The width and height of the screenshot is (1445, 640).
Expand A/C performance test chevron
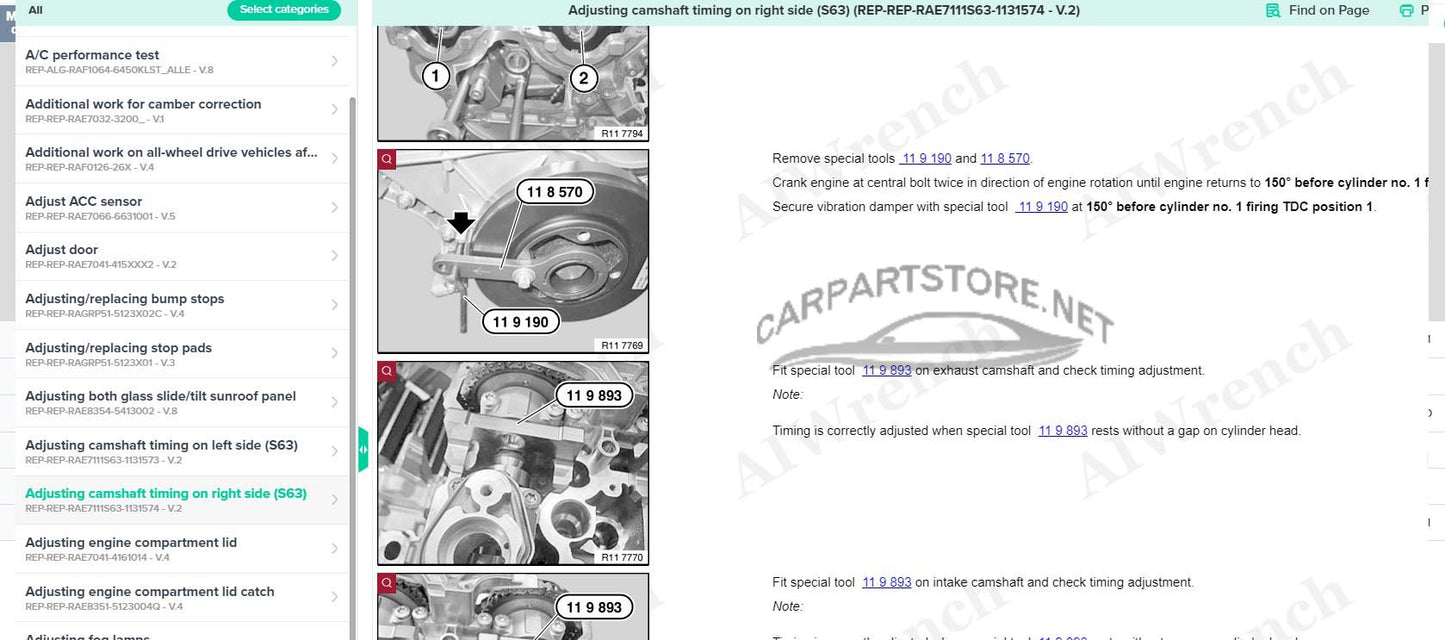[x=334, y=61]
